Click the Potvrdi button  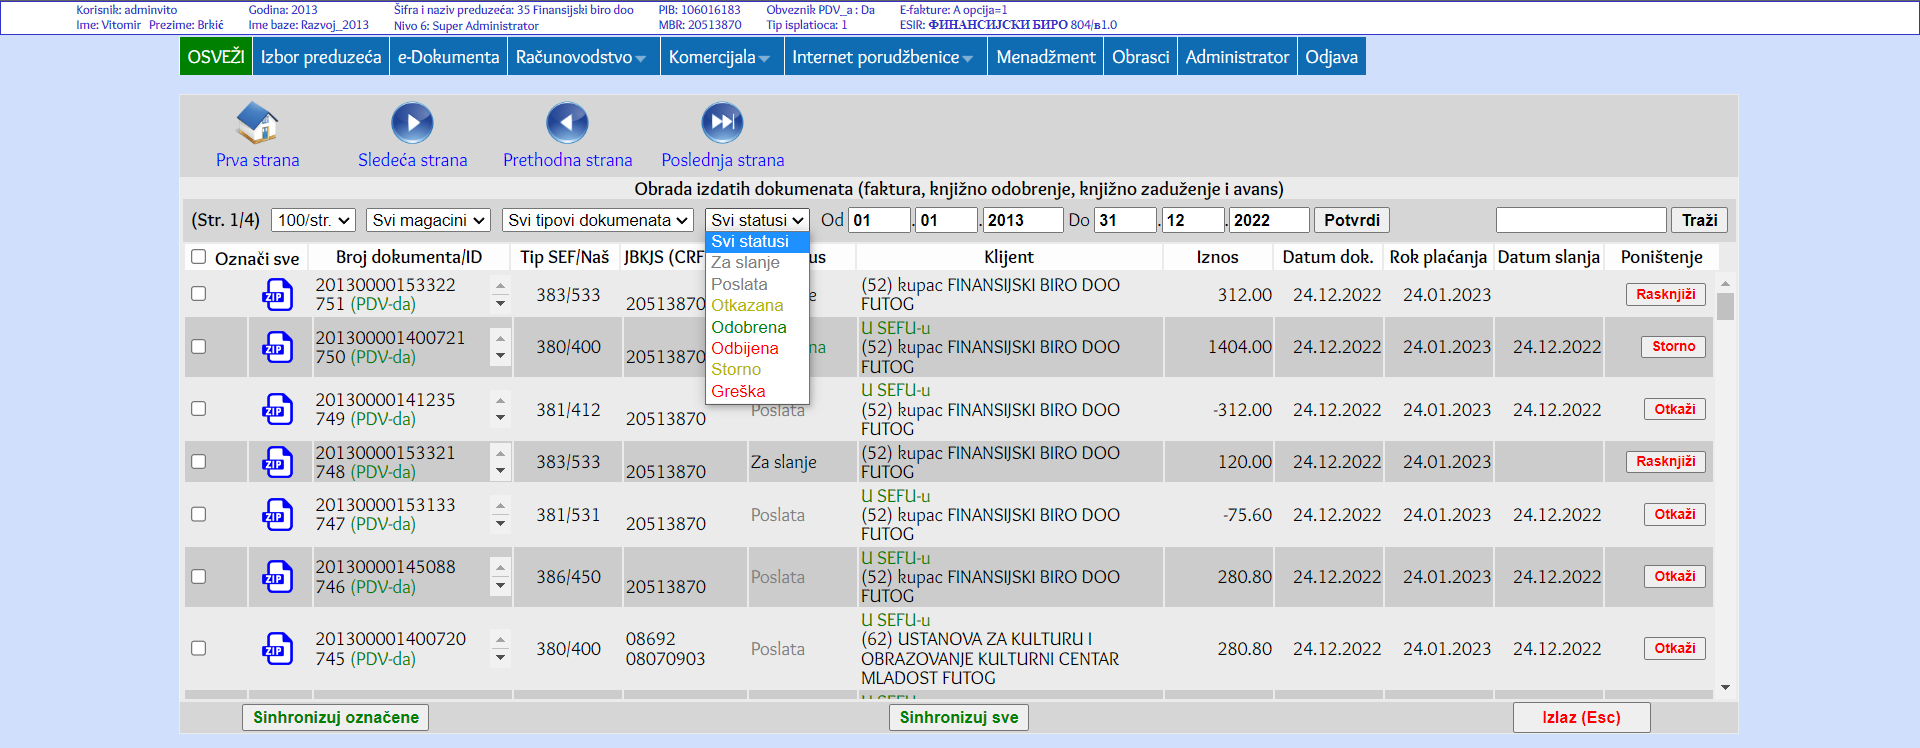tap(1352, 220)
